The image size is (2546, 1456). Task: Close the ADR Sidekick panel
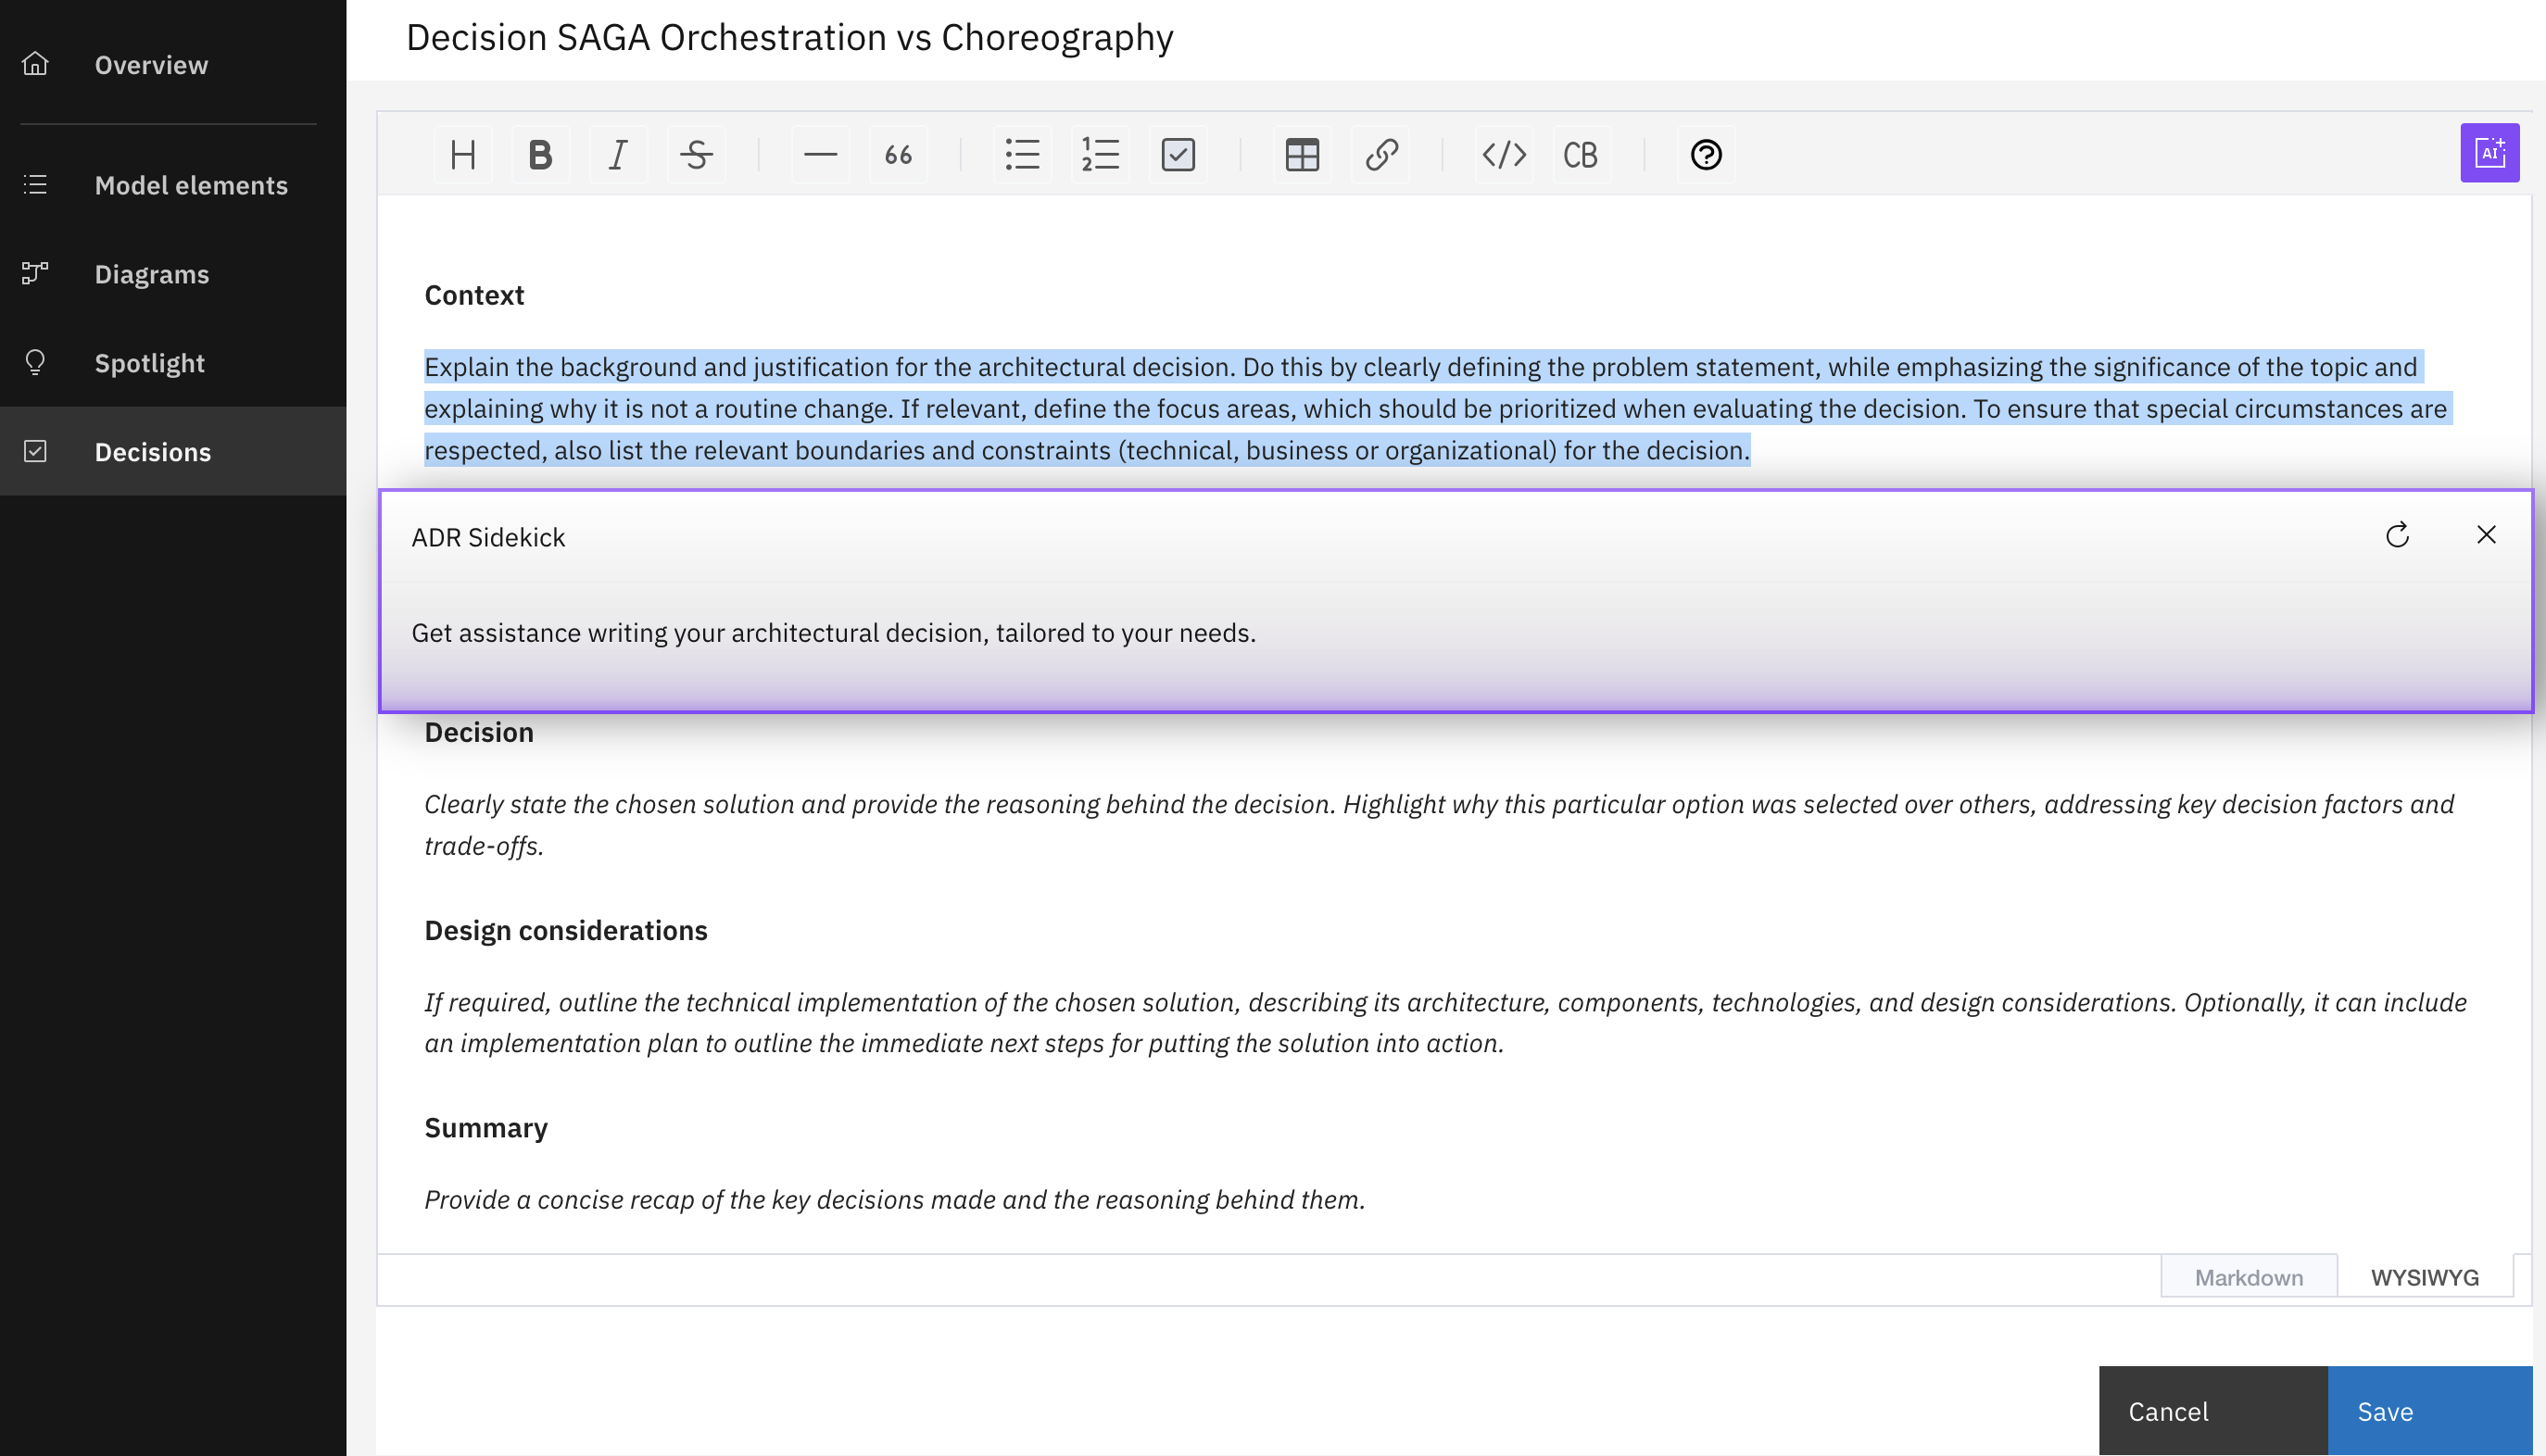click(x=2486, y=535)
